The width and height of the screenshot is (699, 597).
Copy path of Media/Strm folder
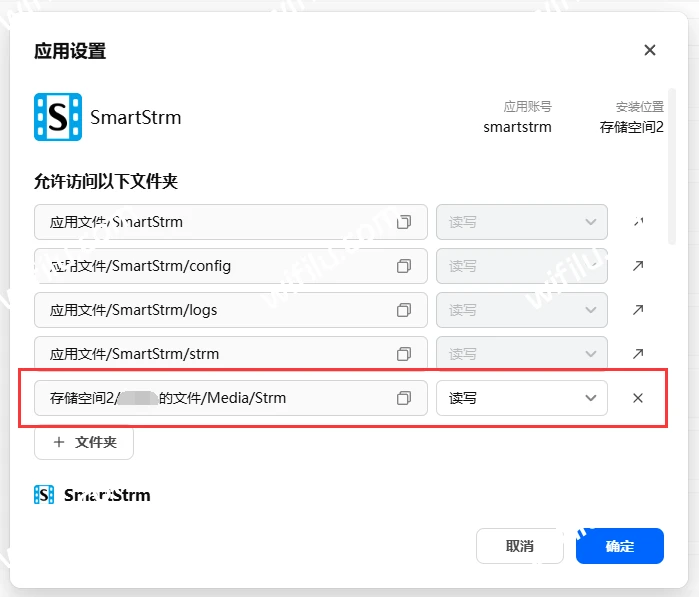point(404,398)
